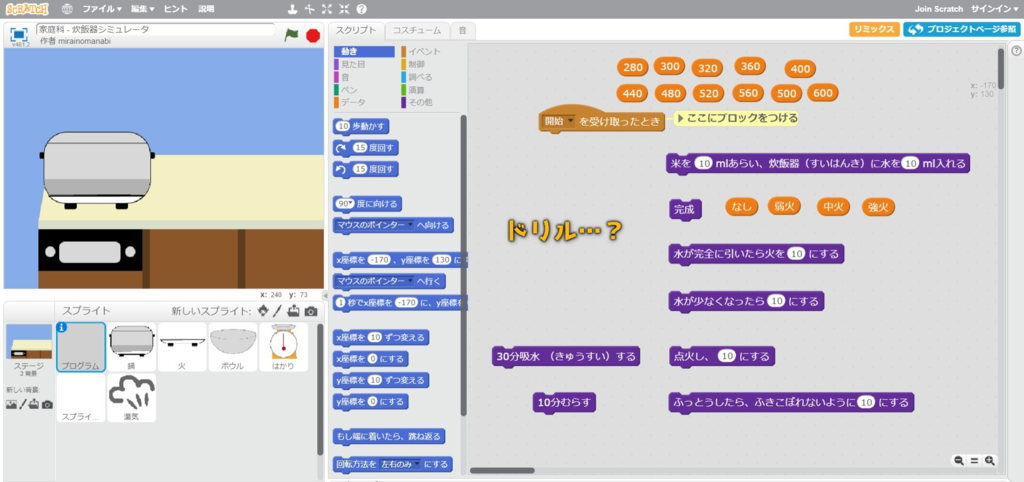Open the 編集 menu
The width and height of the screenshot is (1024, 482).
point(142,9)
